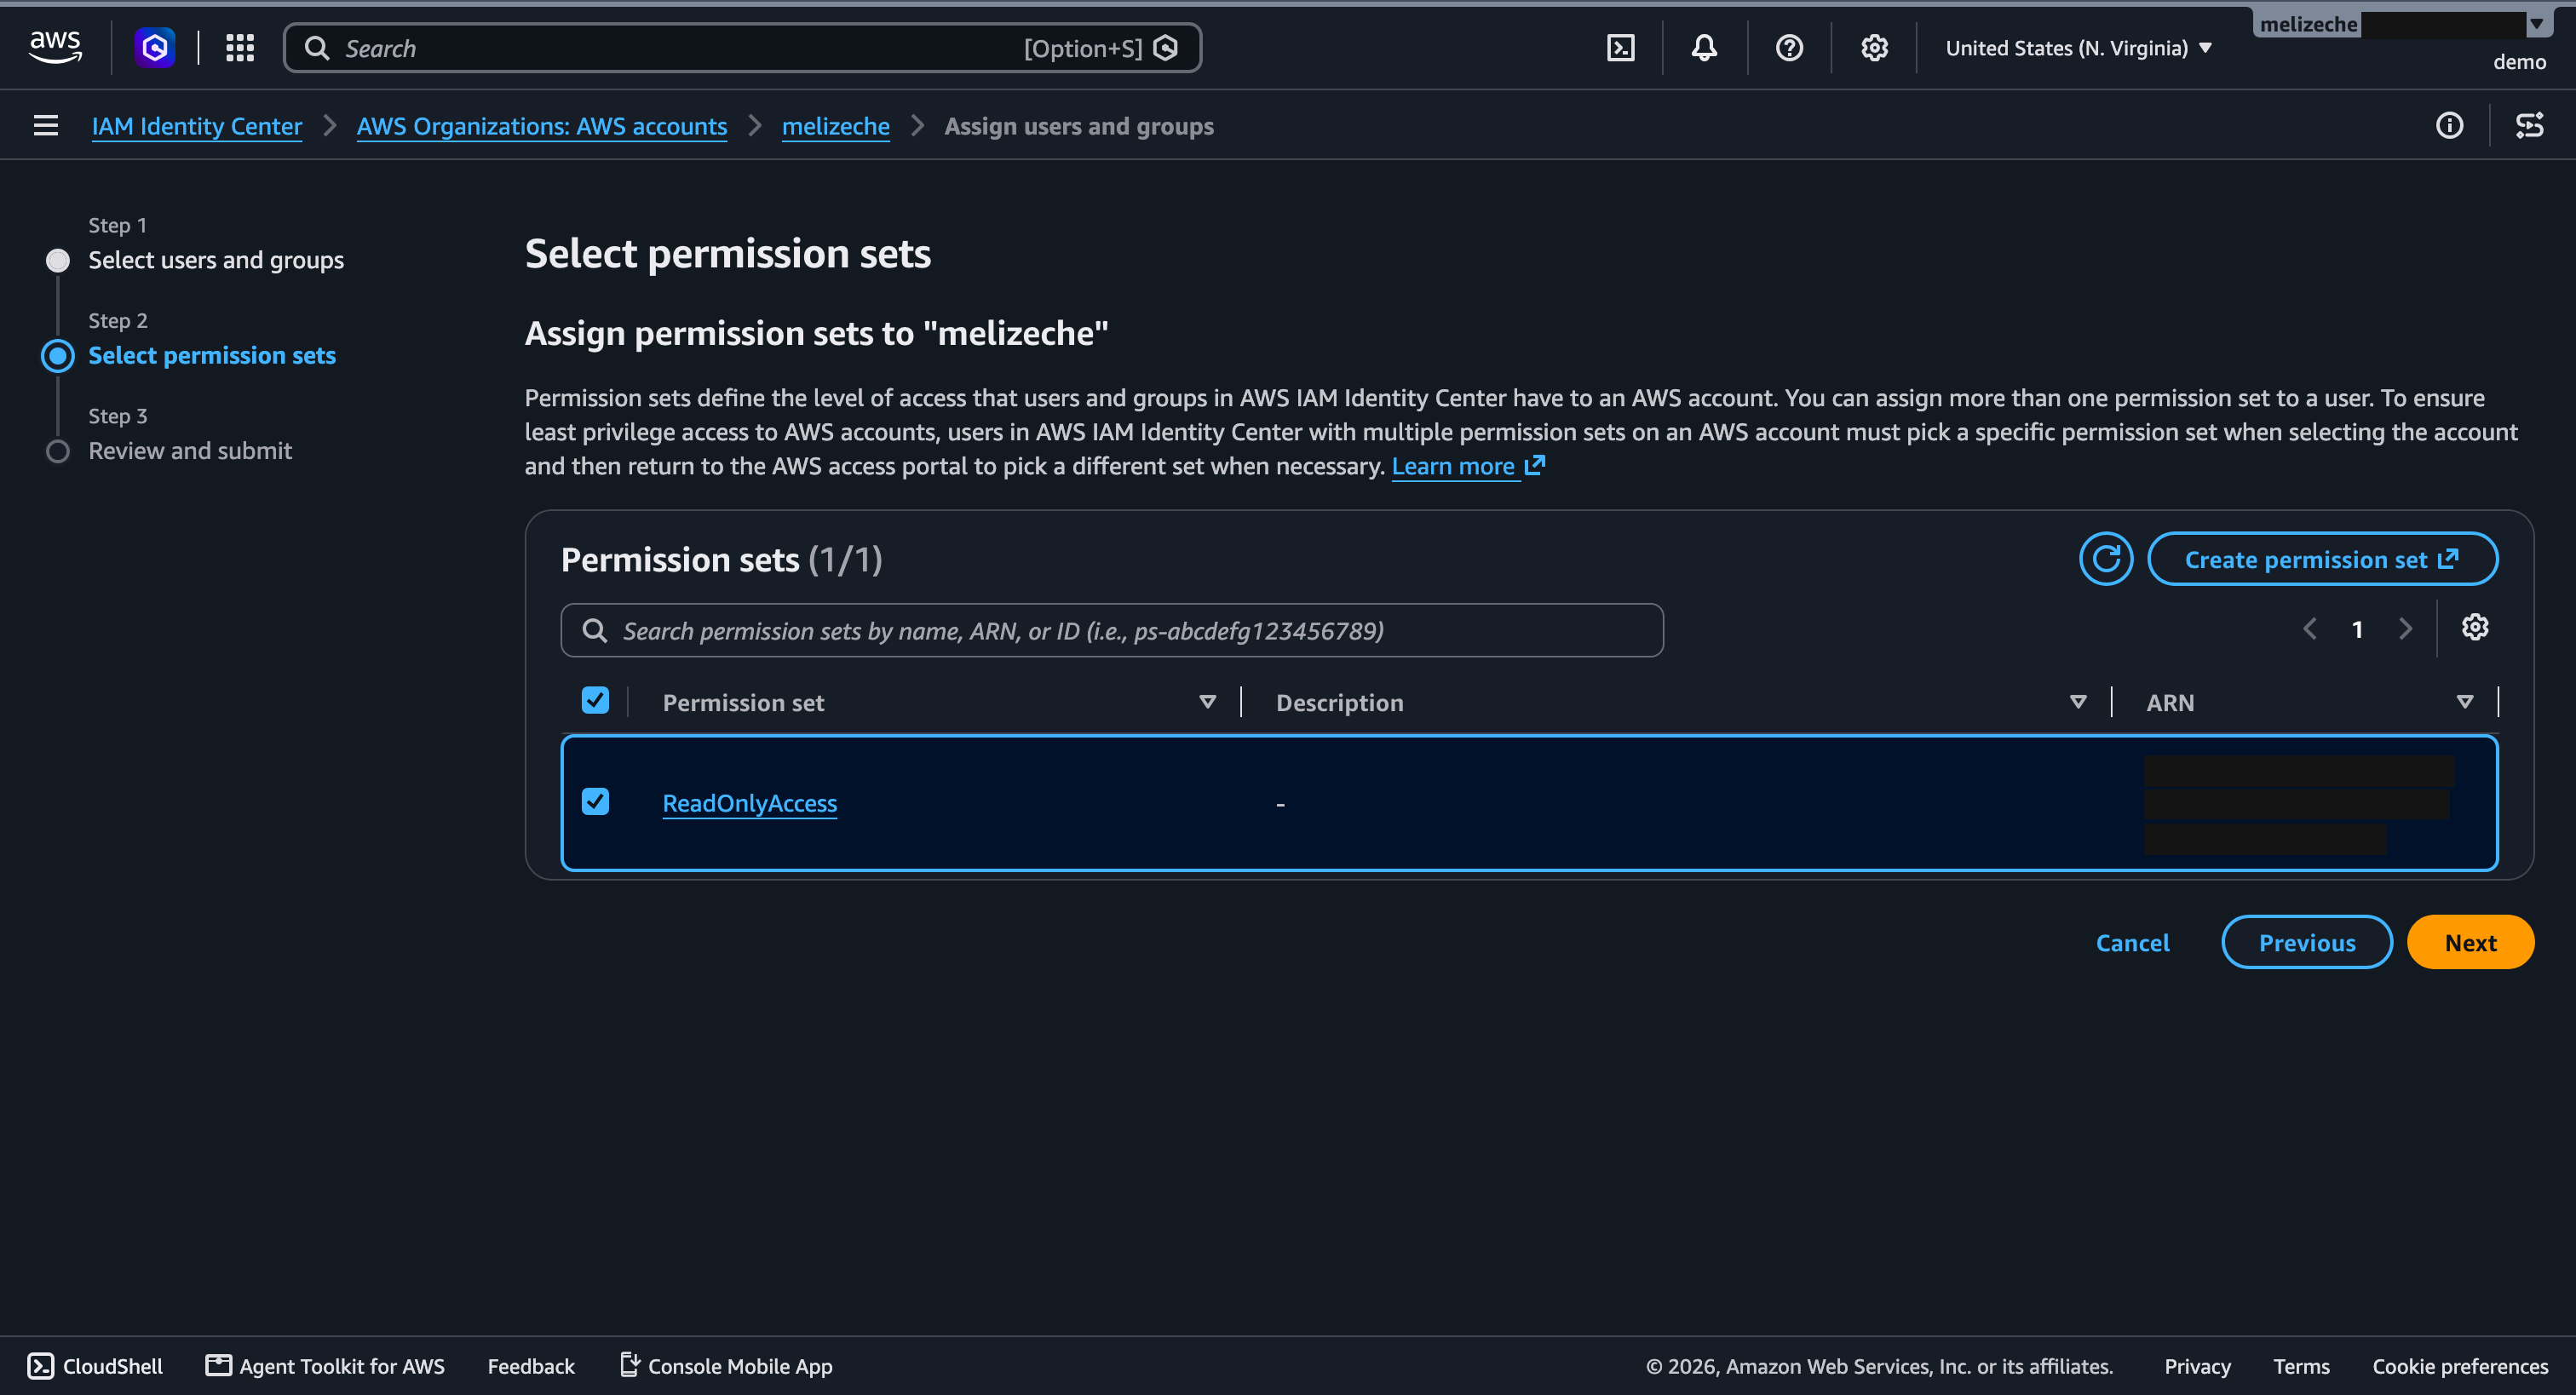Click the AWS logo home icon
Image resolution: width=2576 pixels, height=1395 pixels.
(55, 47)
